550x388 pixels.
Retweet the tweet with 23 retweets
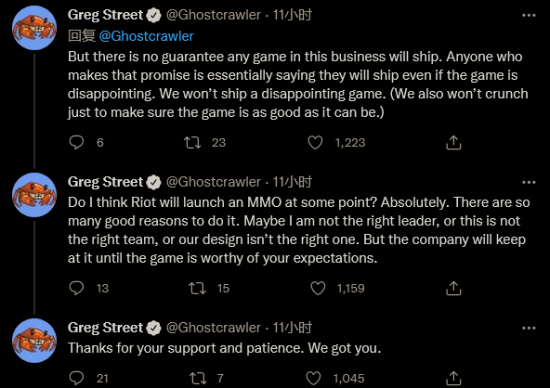193,142
